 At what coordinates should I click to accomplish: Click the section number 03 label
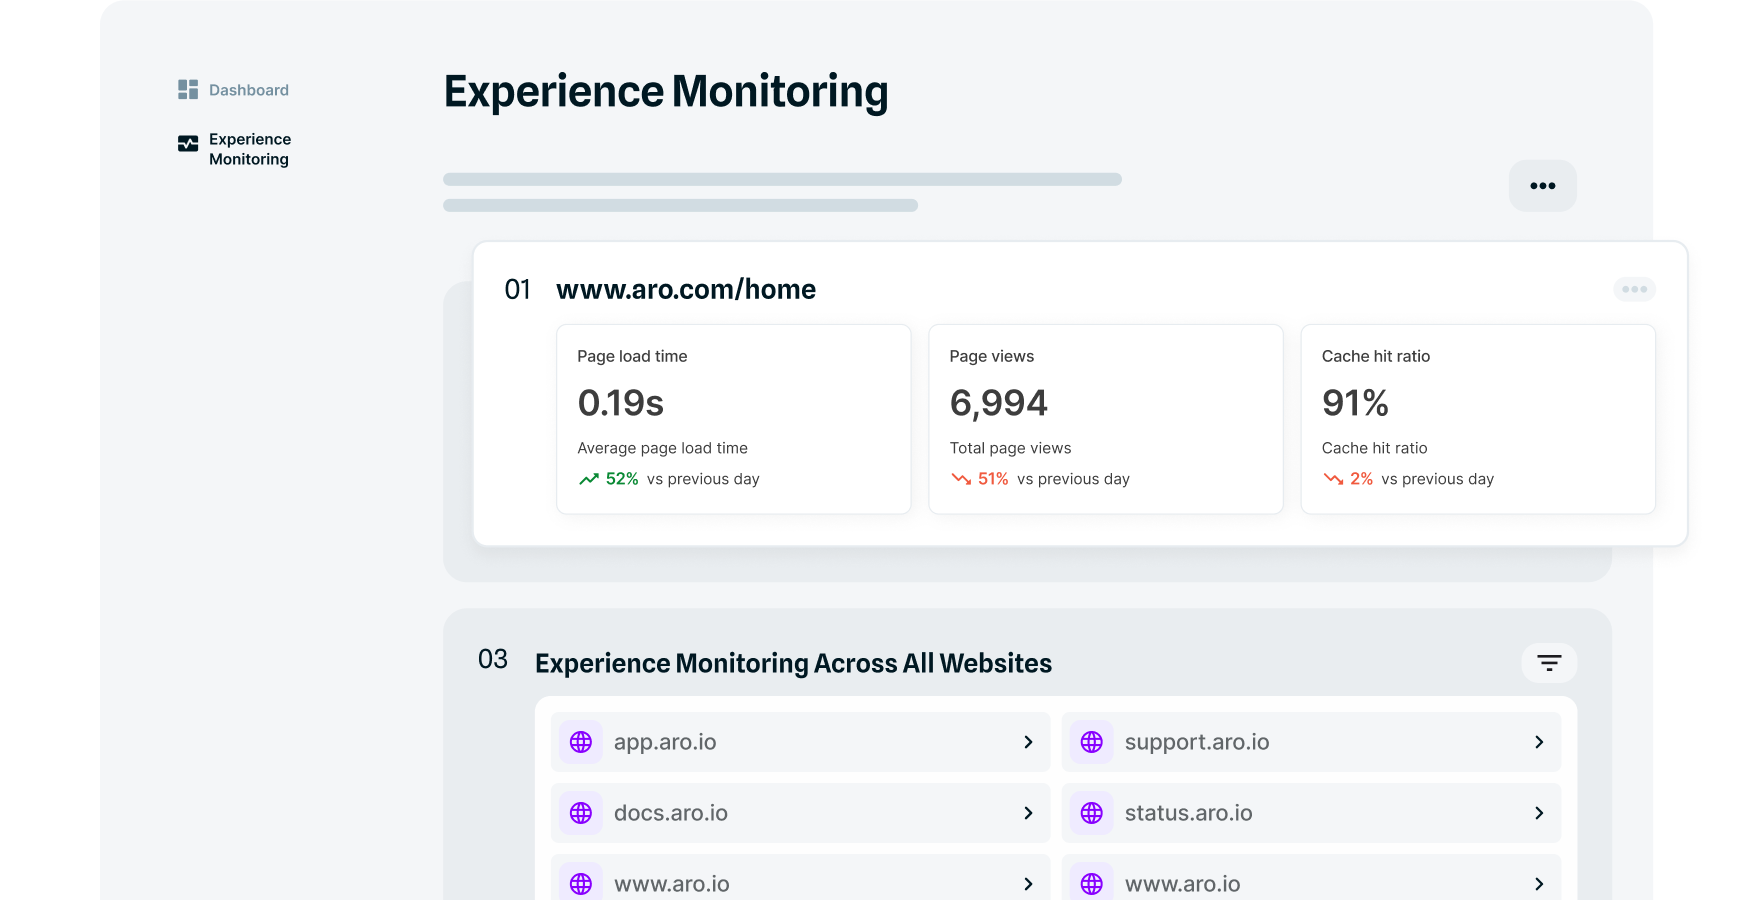pos(493,659)
